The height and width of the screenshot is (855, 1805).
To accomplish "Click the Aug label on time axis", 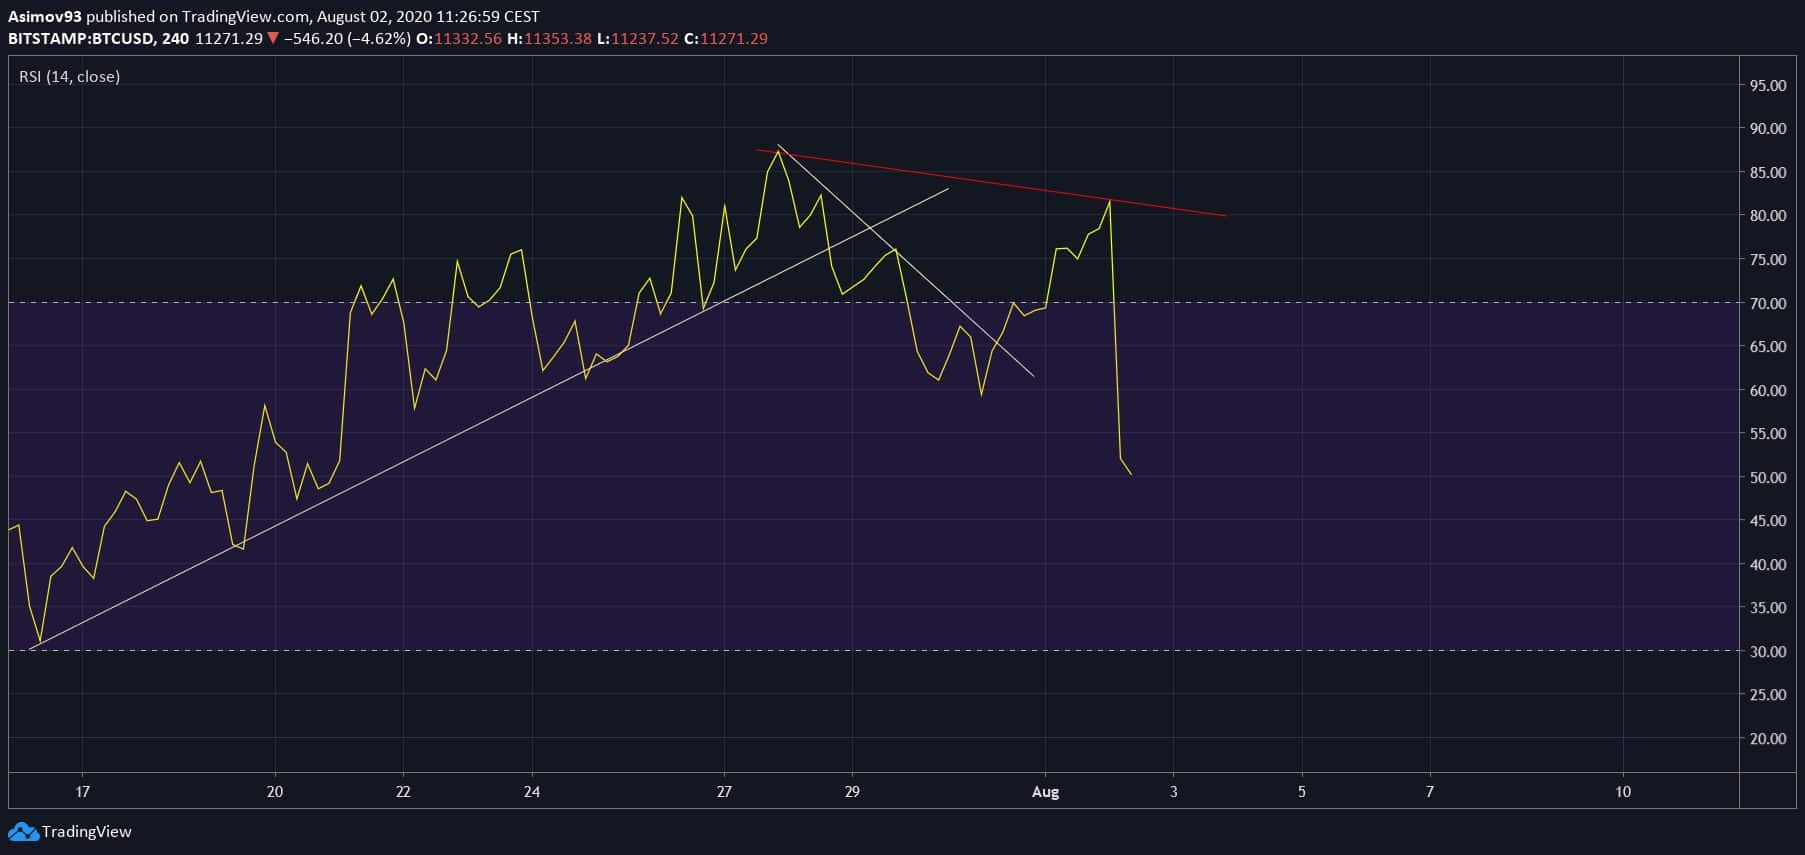I will pyautogui.click(x=1045, y=792).
